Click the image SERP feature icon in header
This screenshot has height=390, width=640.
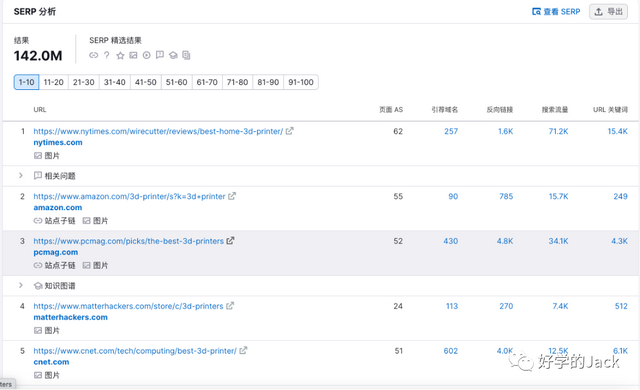[x=133, y=55]
